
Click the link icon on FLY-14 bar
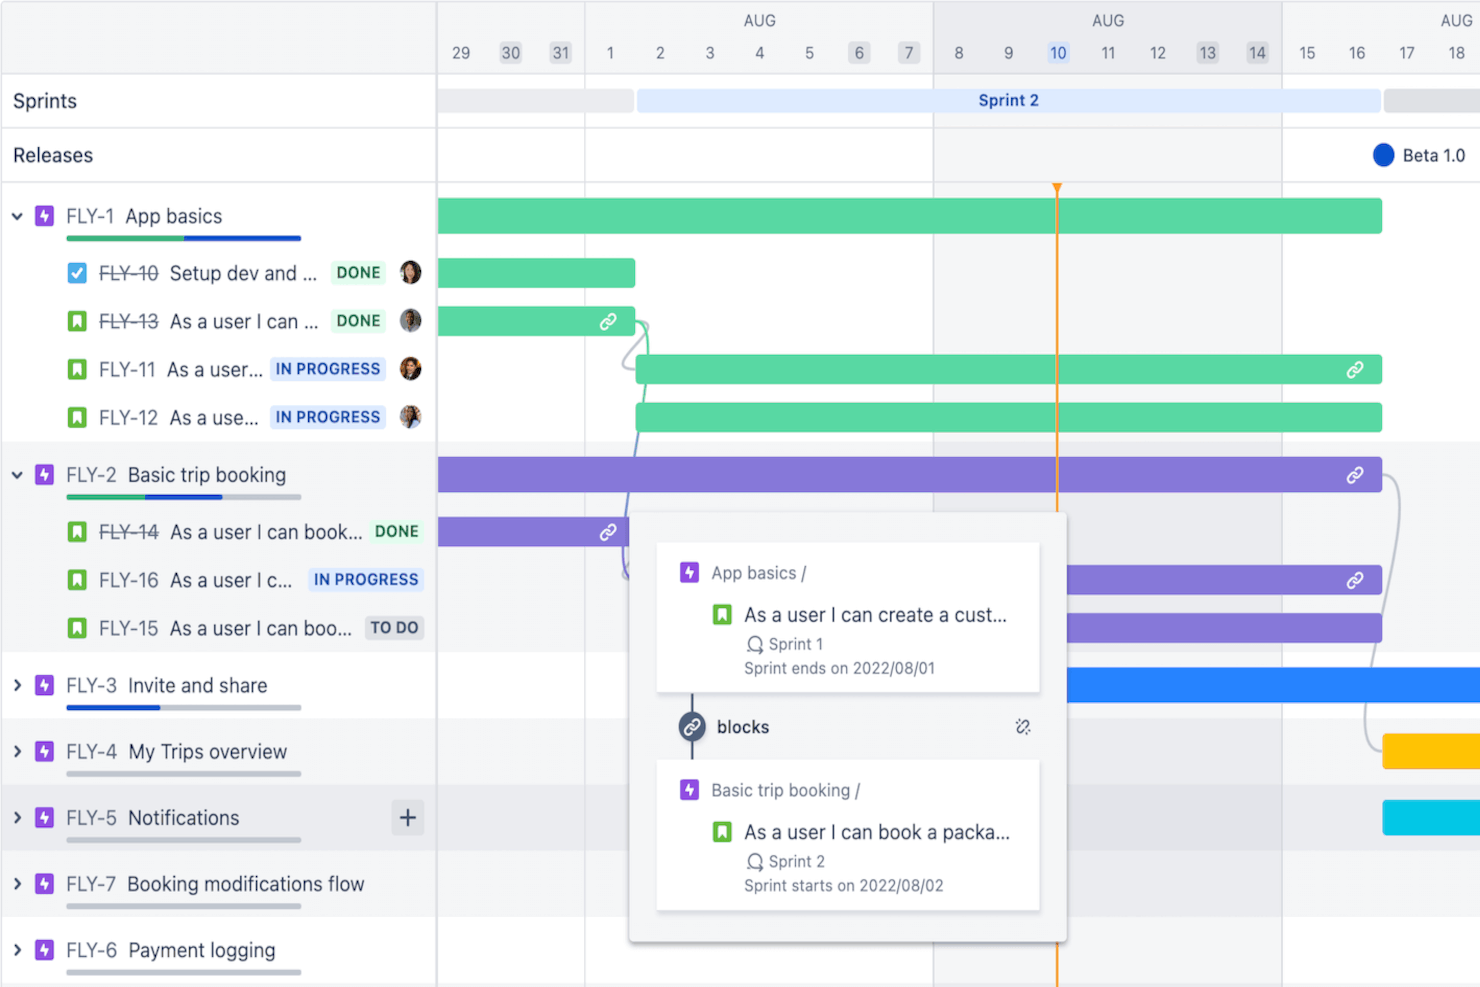pyautogui.click(x=608, y=532)
